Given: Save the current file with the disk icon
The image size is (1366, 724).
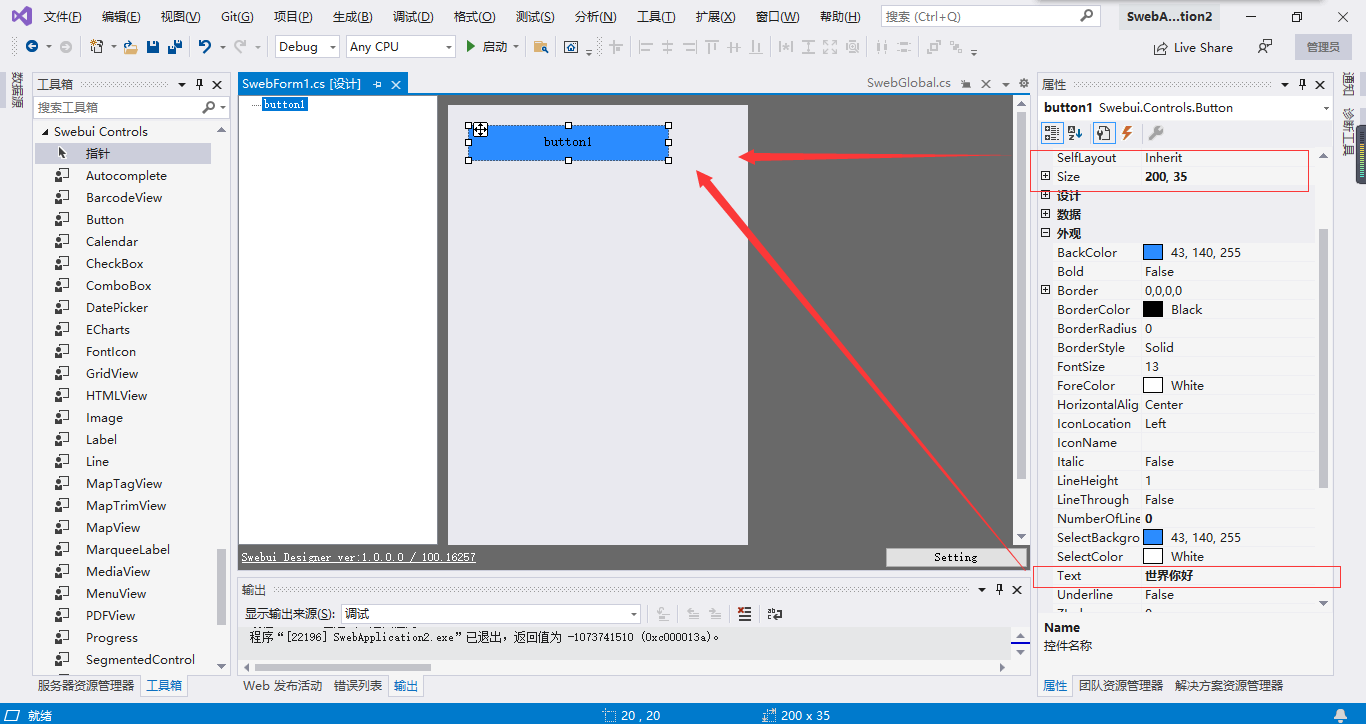Looking at the screenshot, I should tap(153, 47).
